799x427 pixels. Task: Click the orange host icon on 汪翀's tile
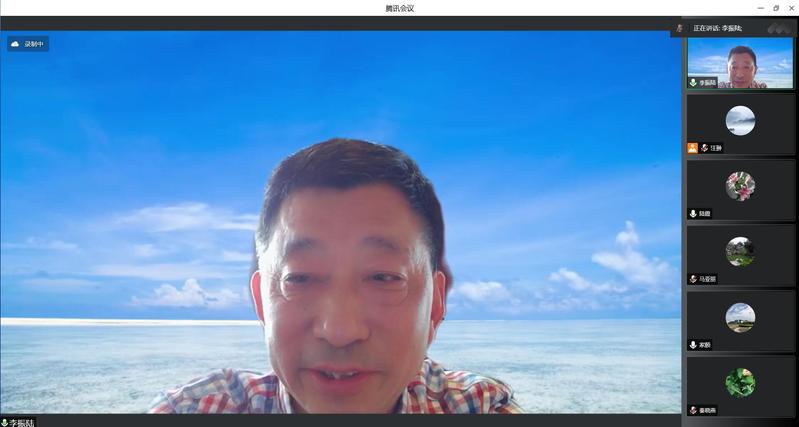pos(693,148)
